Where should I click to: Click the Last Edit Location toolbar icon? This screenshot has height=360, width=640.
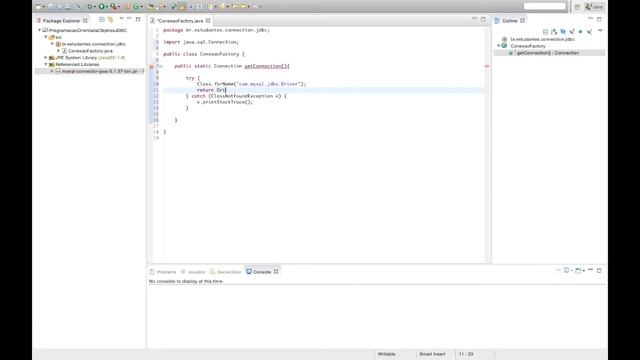[x=235, y=7]
